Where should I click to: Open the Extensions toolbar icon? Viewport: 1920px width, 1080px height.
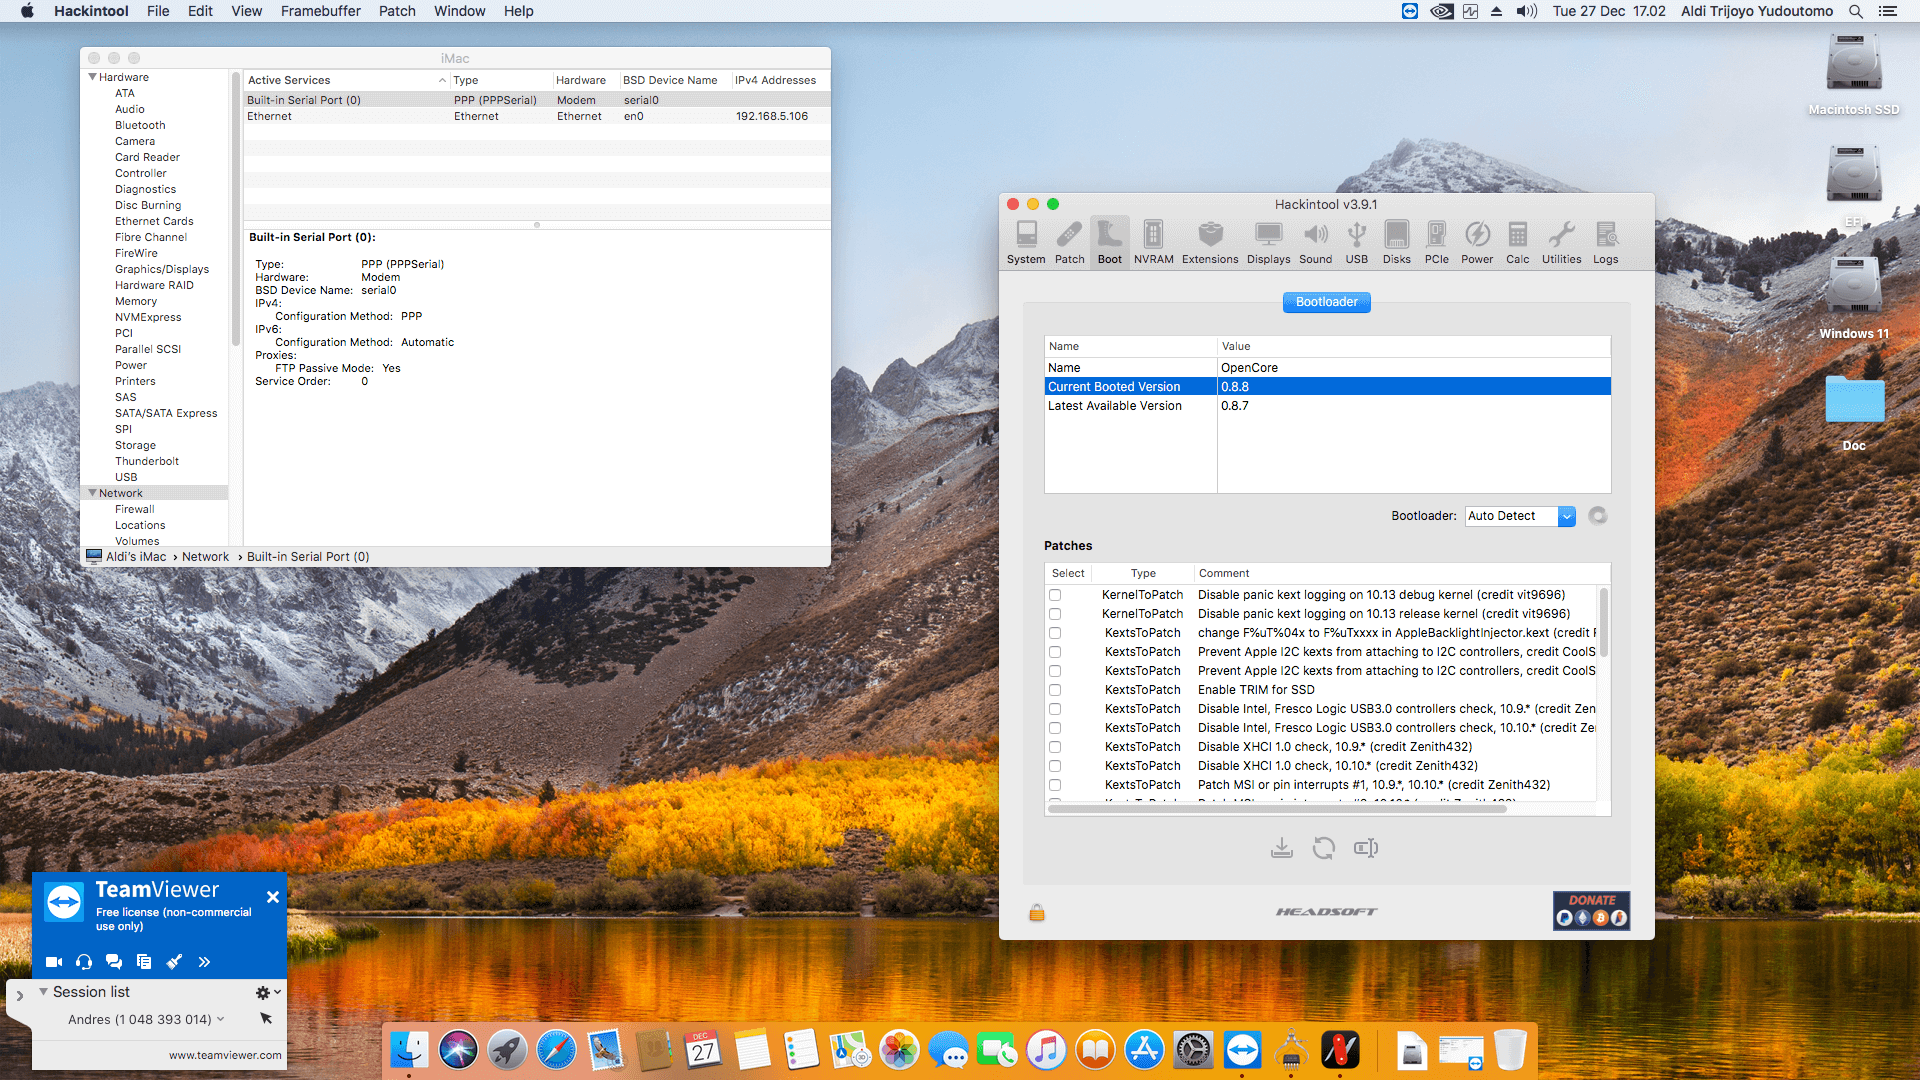1210,243
